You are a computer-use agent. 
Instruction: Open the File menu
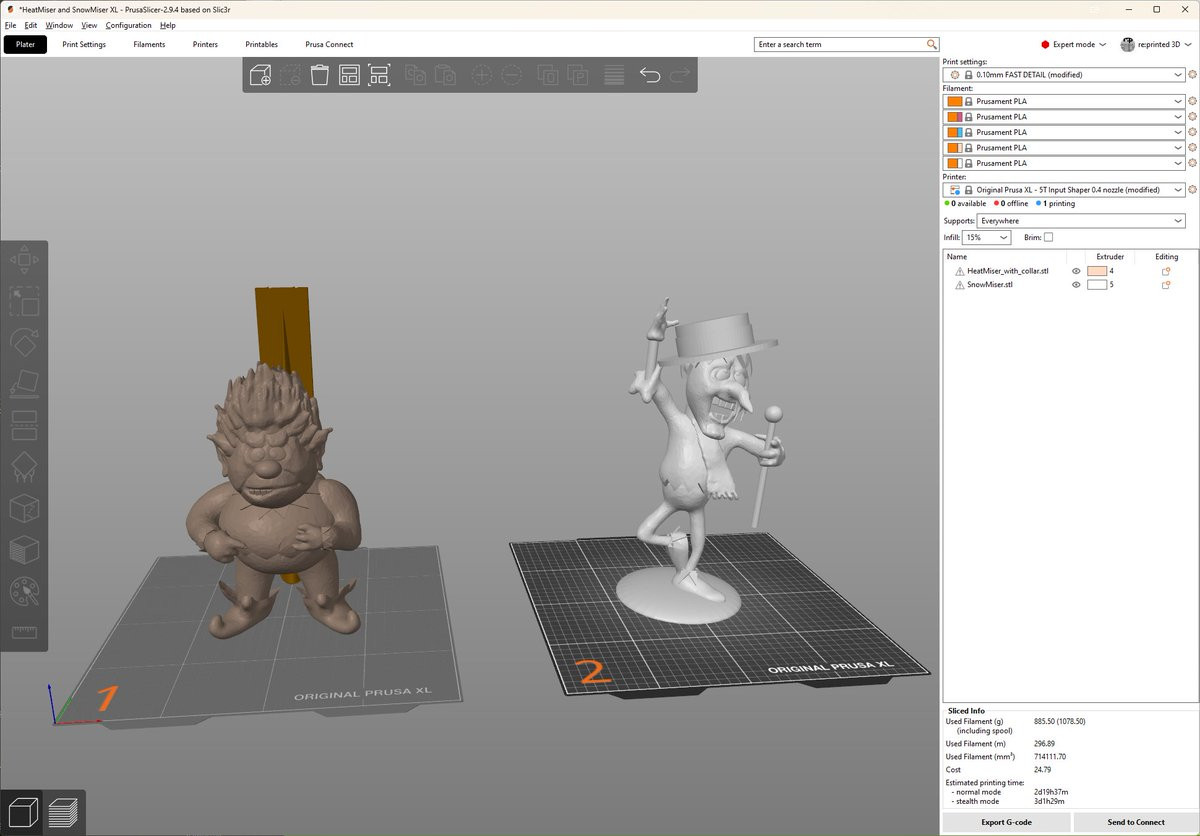(x=10, y=25)
